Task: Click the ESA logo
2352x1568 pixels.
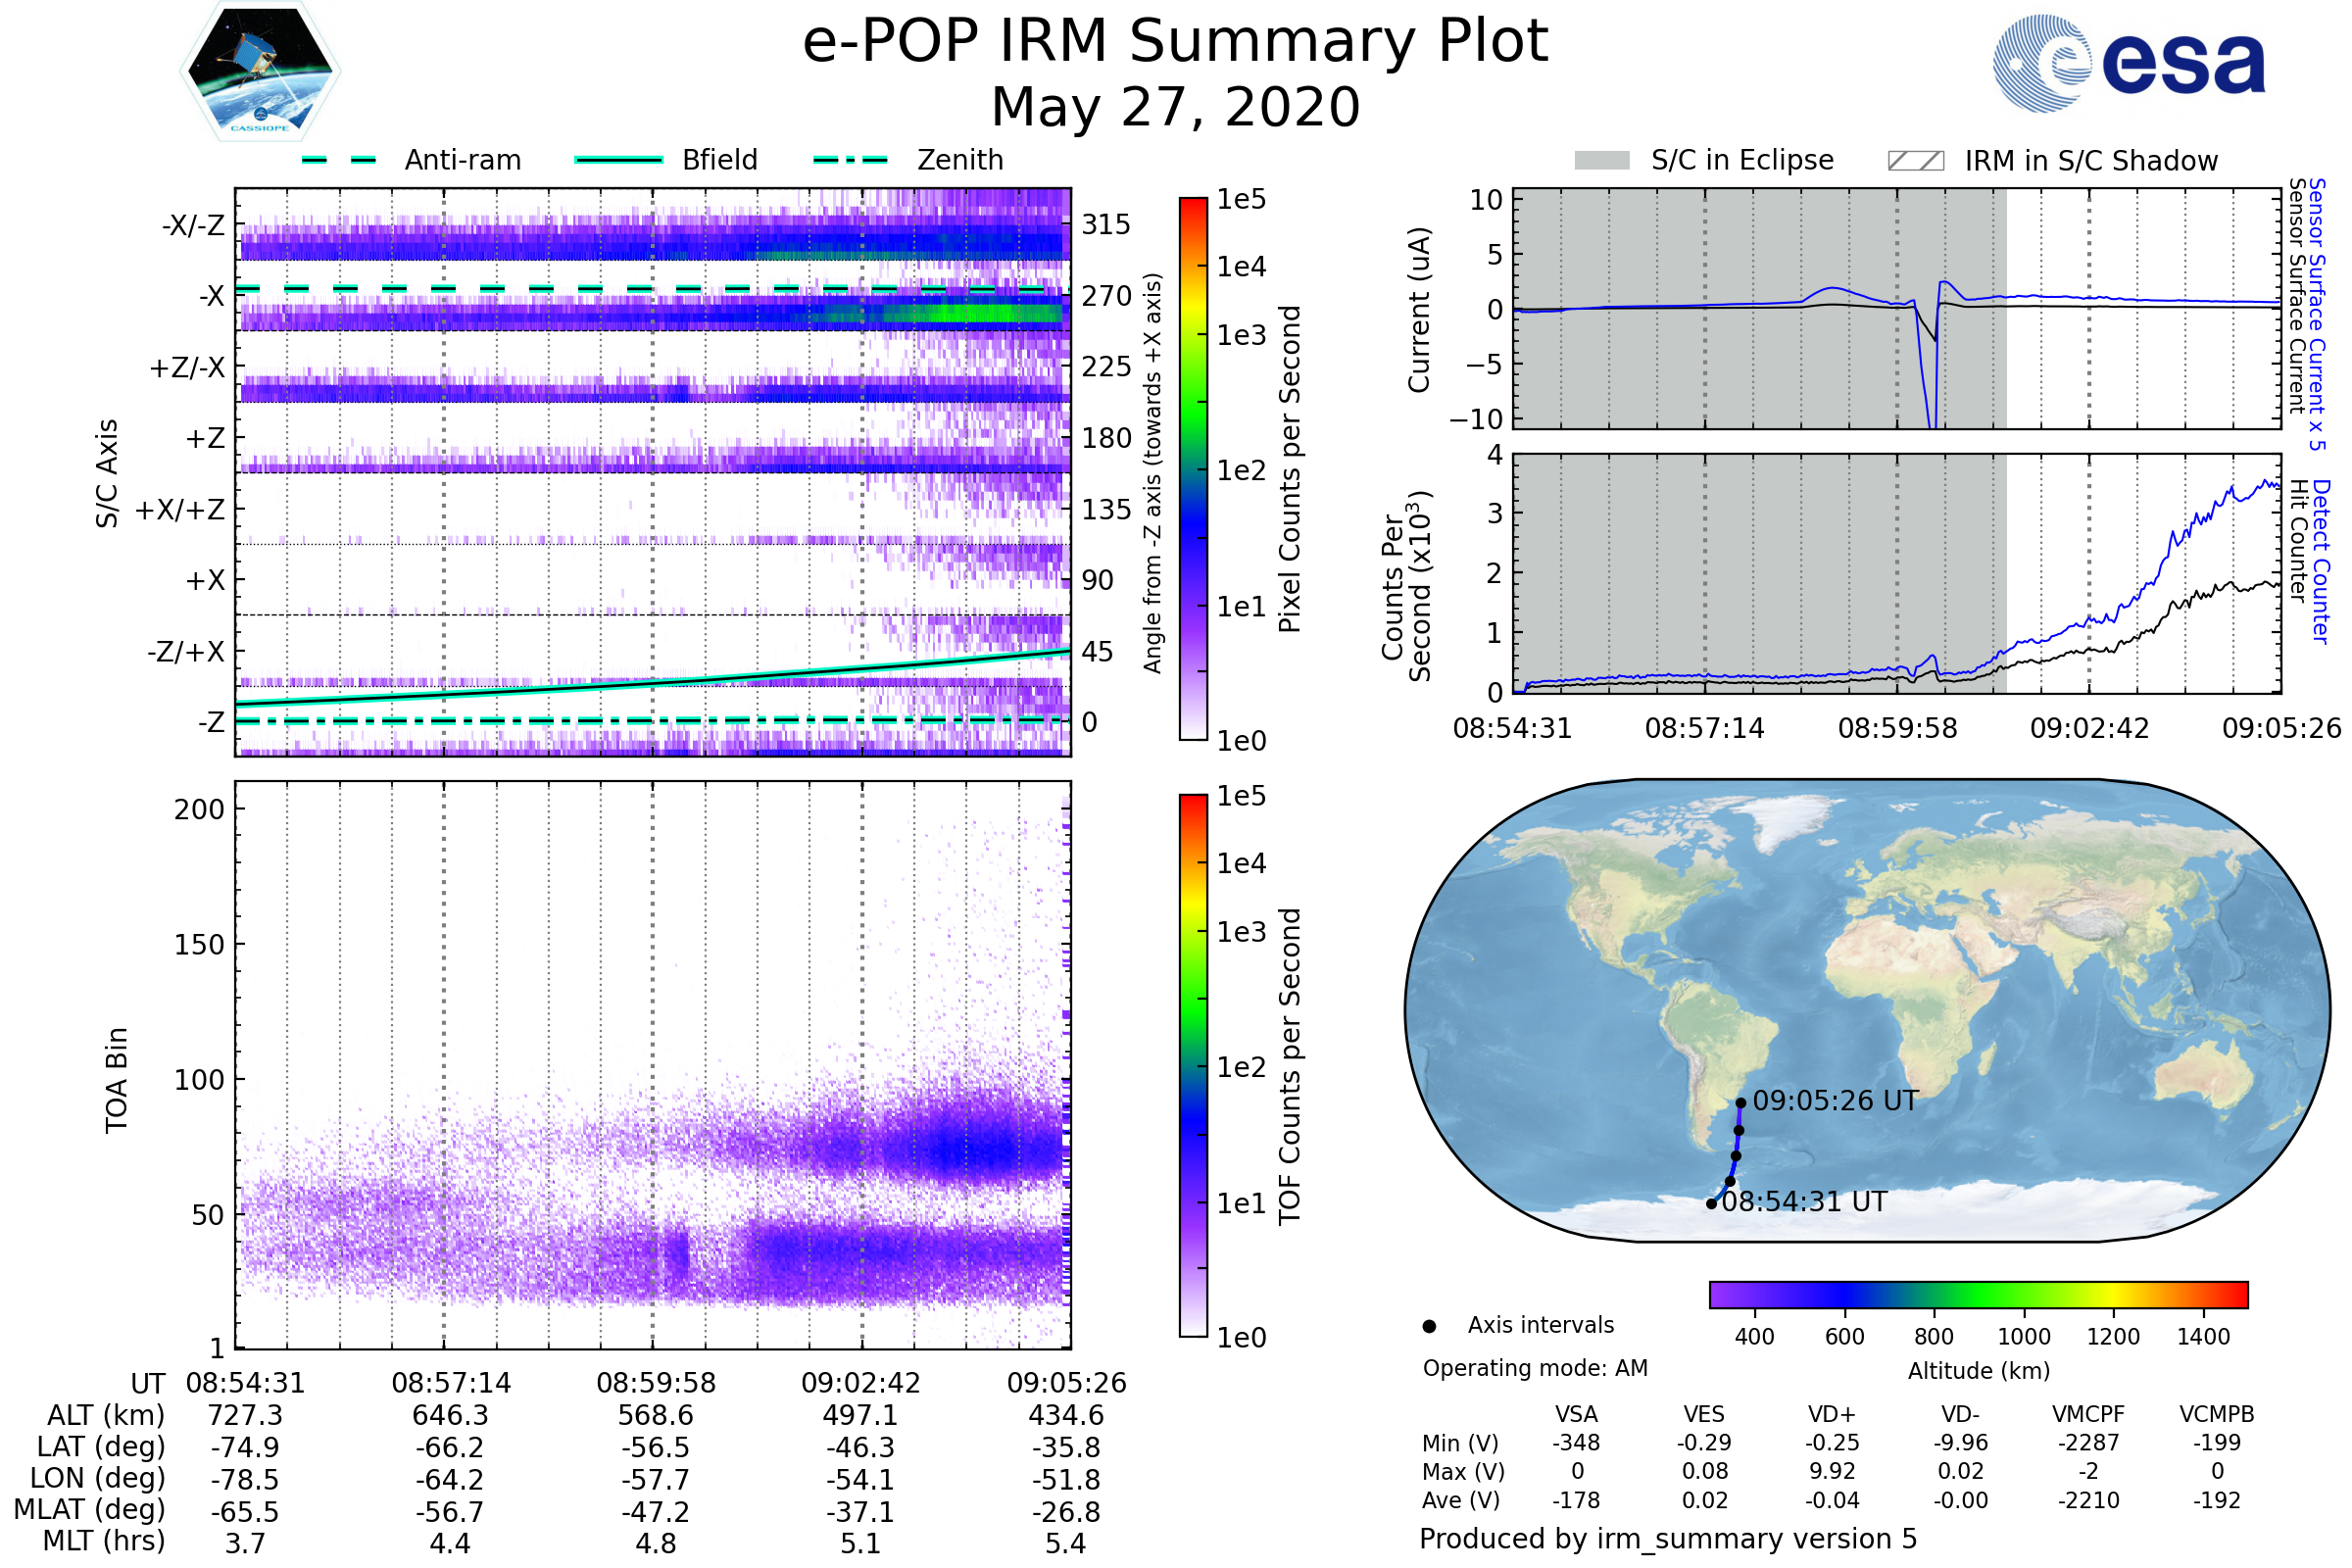Action: (2129, 63)
